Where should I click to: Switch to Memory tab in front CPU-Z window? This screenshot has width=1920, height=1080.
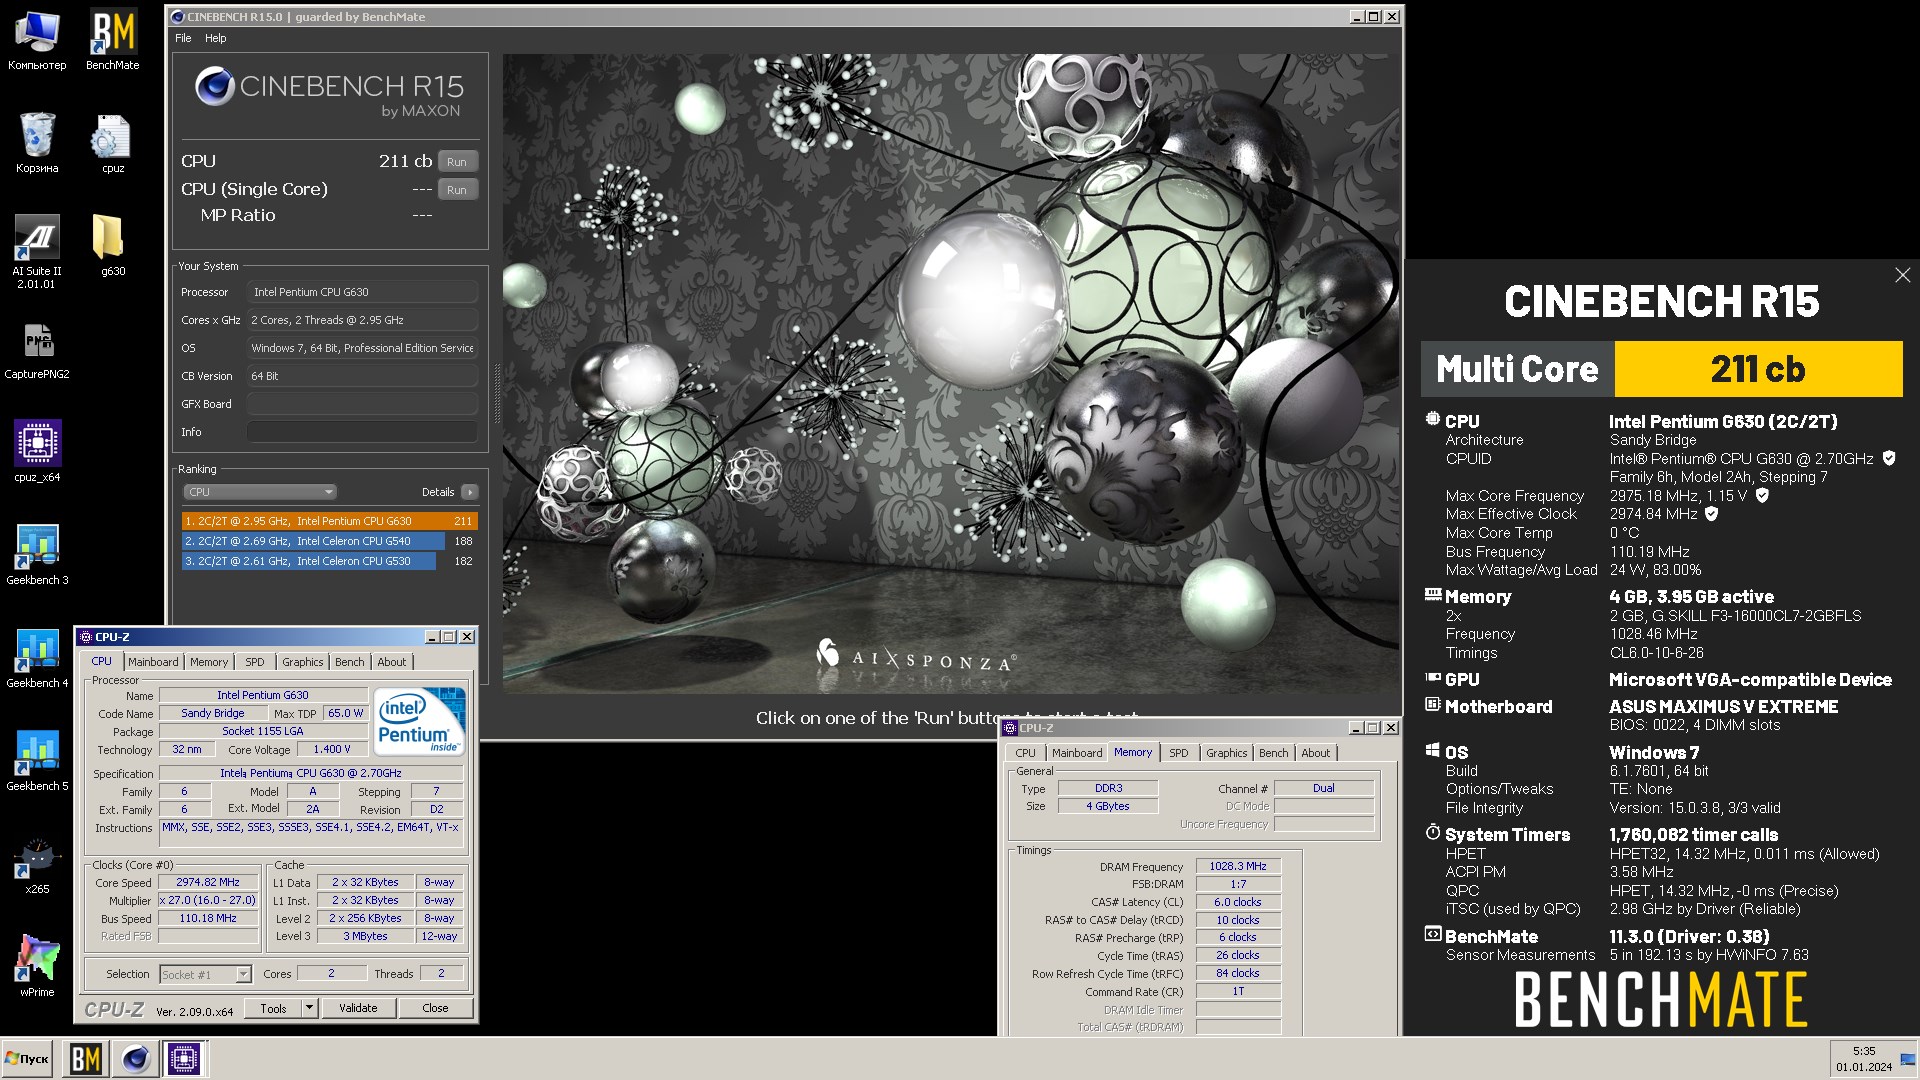tap(209, 662)
